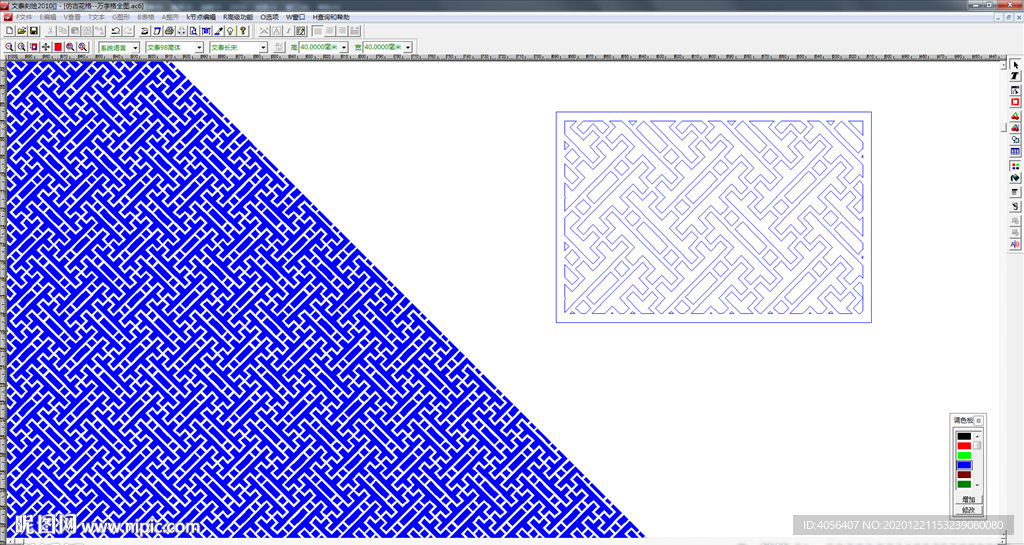Image resolution: width=1024 pixels, height=545 pixels.
Task: Open the width 40.0000毫米 dropdown arrow
Action: tap(408, 48)
